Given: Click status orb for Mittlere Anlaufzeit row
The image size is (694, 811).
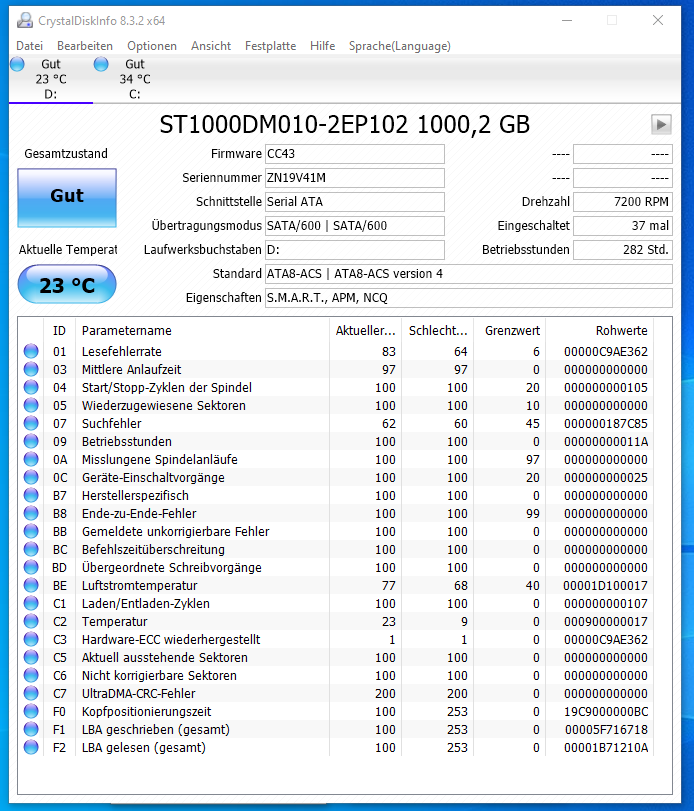Looking at the screenshot, I should coord(31,369).
